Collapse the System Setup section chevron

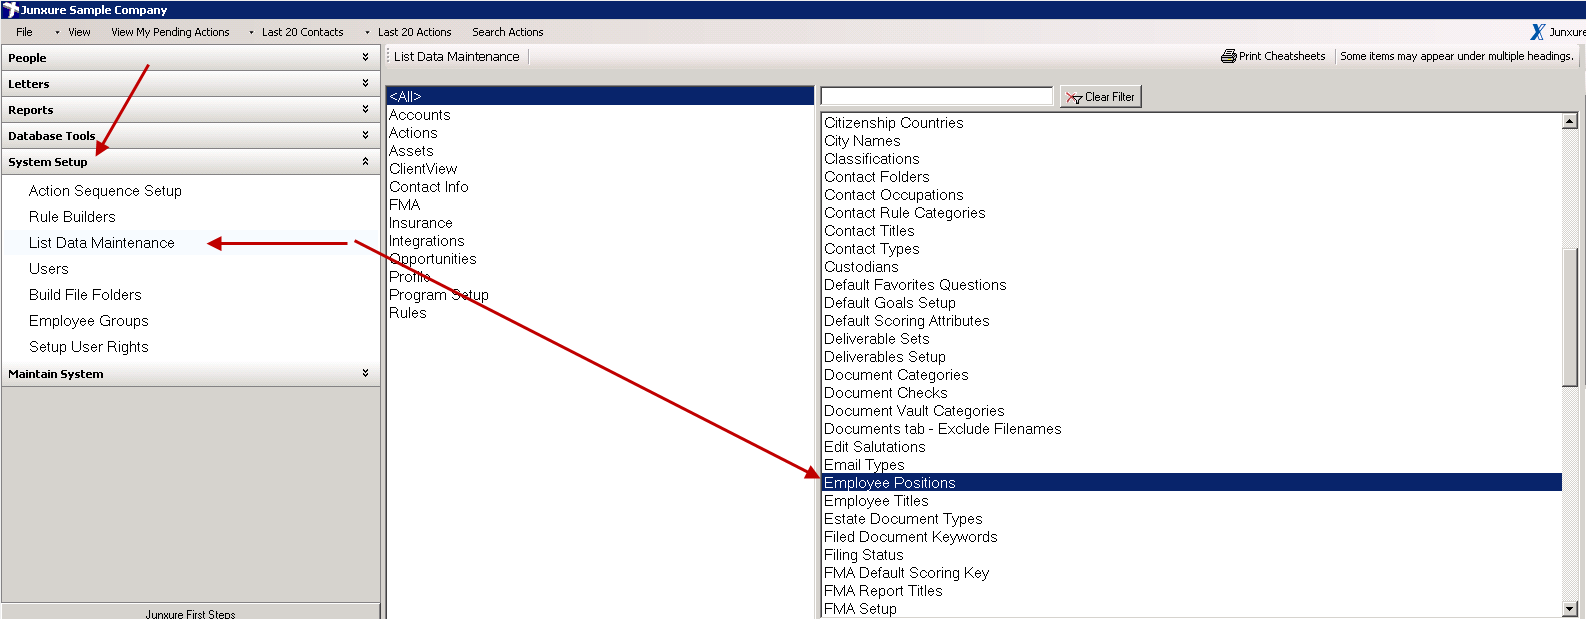click(x=365, y=162)
